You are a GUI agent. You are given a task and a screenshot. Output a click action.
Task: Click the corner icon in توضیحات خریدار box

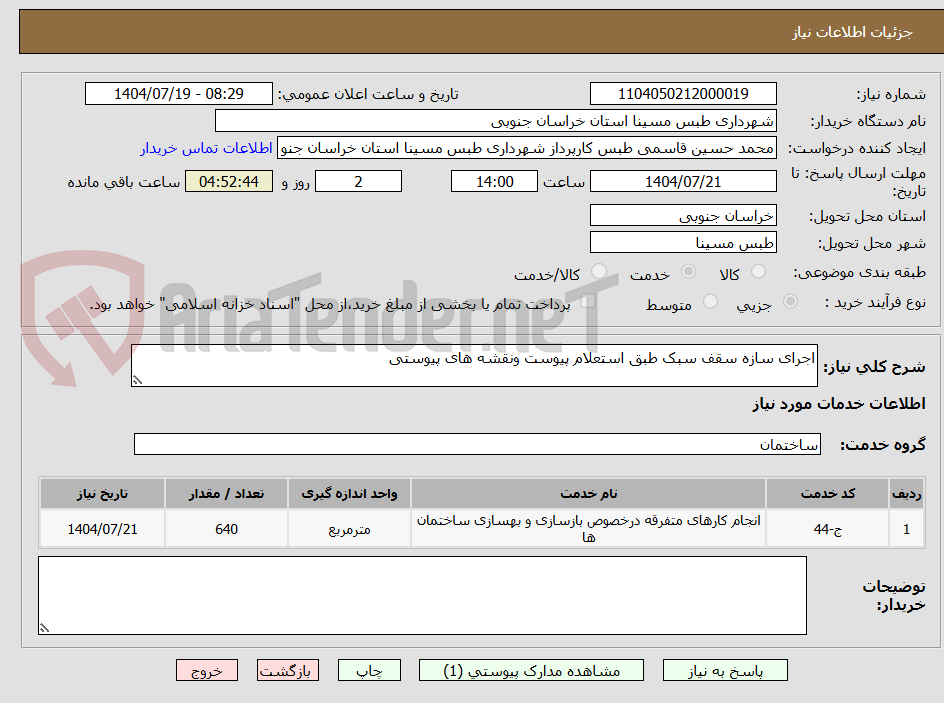click(43, 628)
